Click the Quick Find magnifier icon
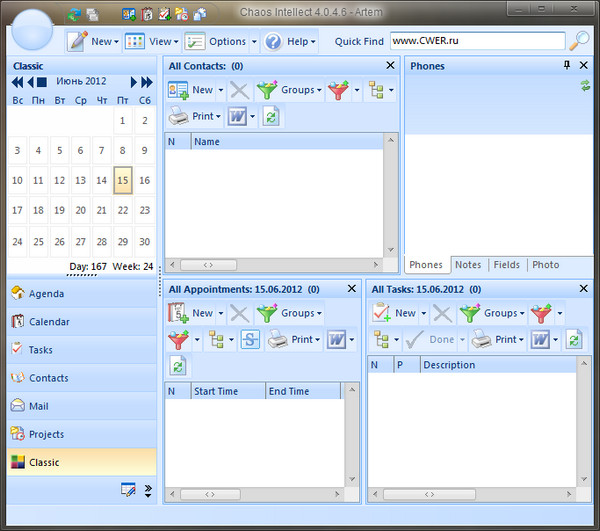Screen dimensions: 600x531 coord(579,41)
